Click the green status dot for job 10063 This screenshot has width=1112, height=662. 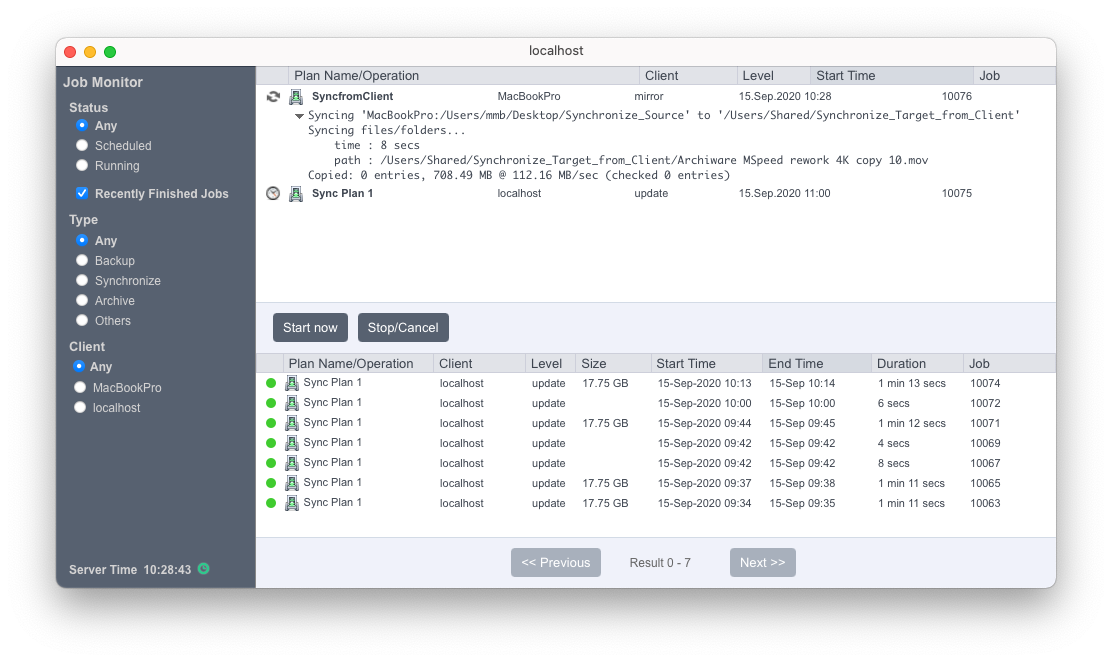(x=271, y=503)
